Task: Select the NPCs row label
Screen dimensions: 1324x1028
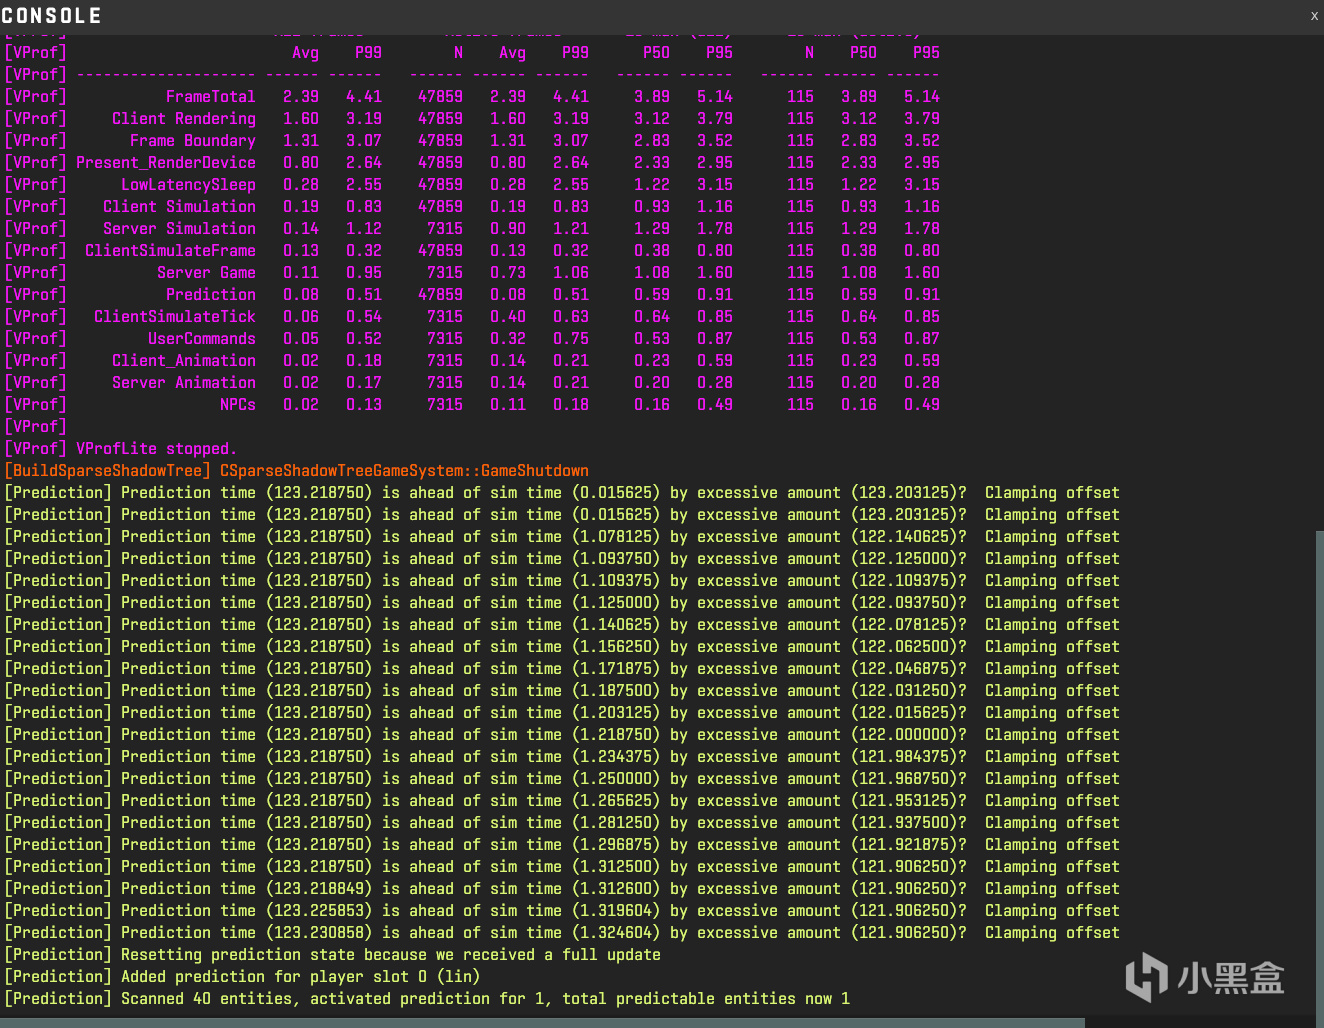Action: pyautogui.click(x=238, y=405)
